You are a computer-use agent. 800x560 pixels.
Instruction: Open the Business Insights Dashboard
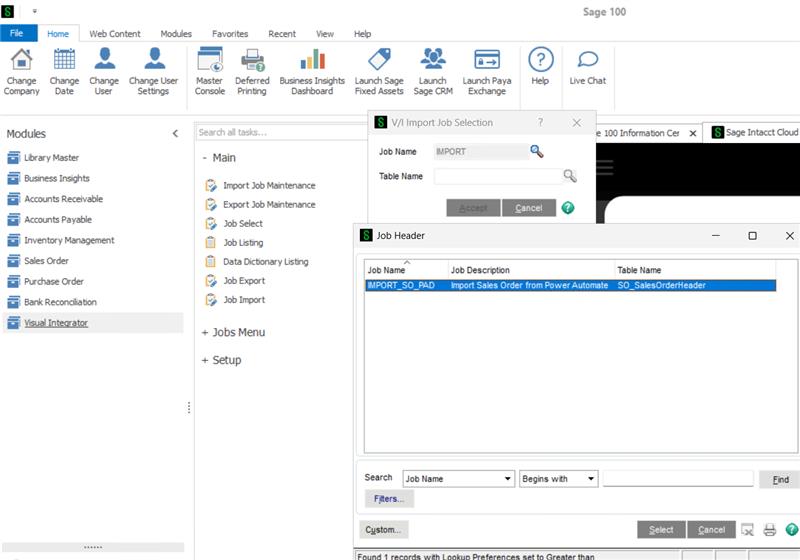(312, 71)
